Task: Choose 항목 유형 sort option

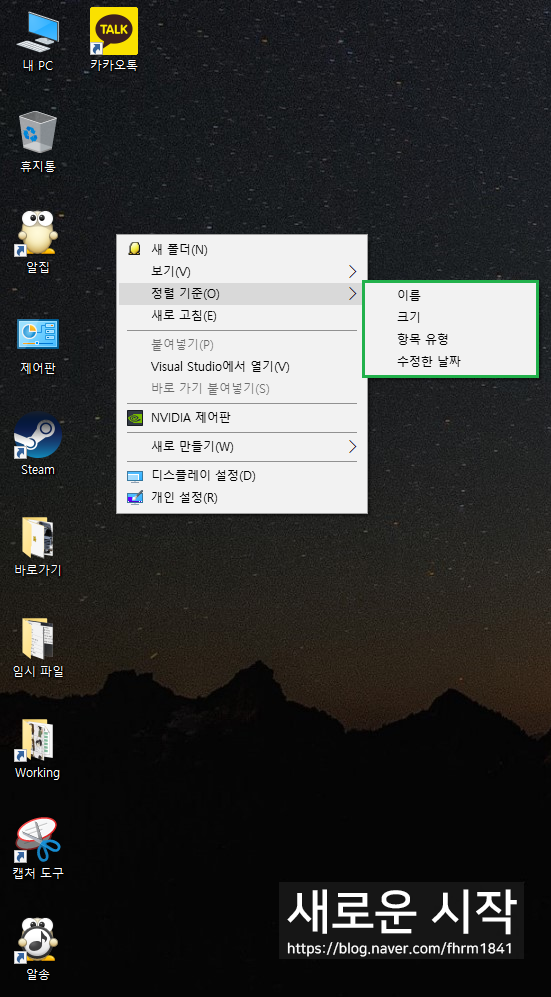Action: [423, 340]
